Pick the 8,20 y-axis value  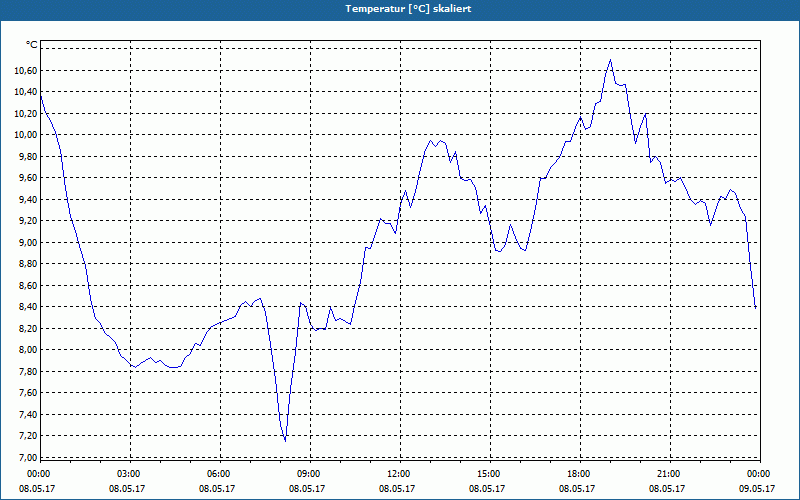[28, 329]
